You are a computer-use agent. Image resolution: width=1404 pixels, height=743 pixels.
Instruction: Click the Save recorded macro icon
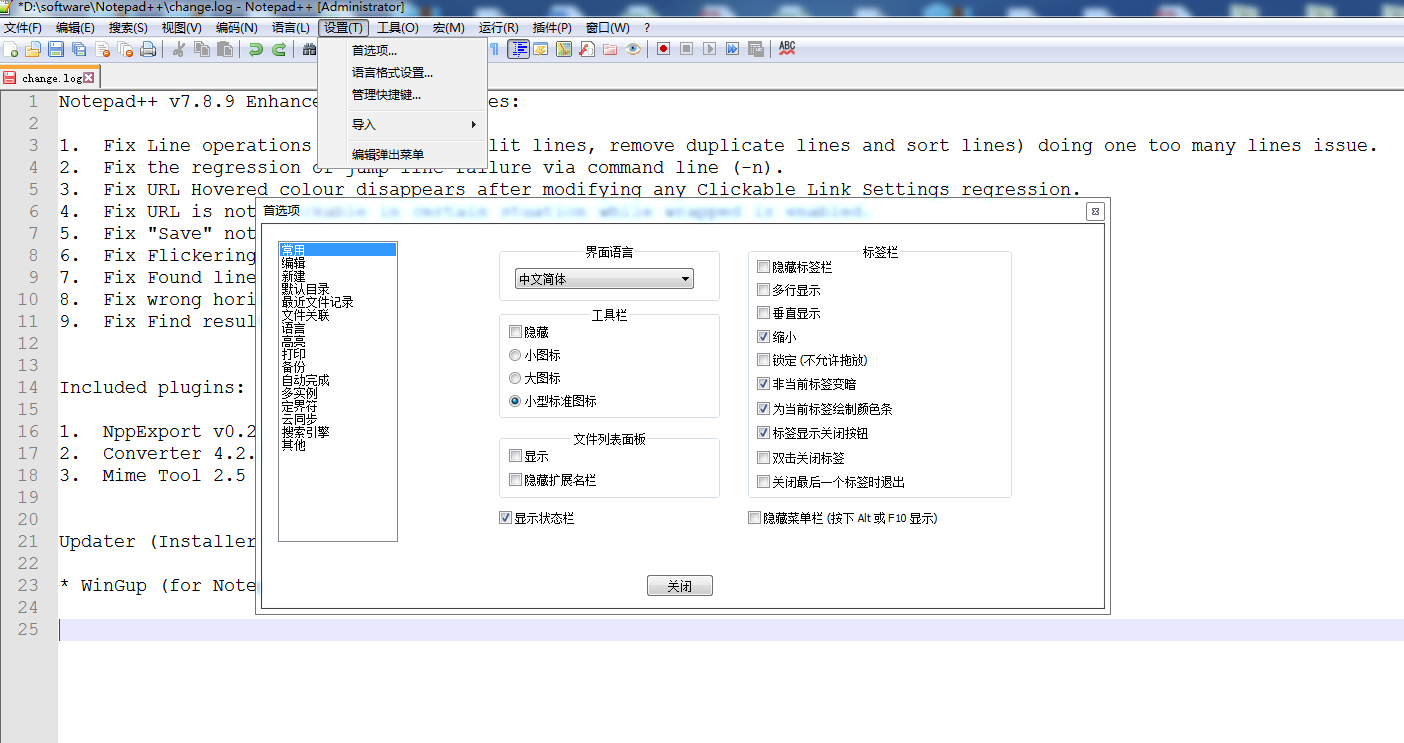pyautogui.click(x=755, y=49)
